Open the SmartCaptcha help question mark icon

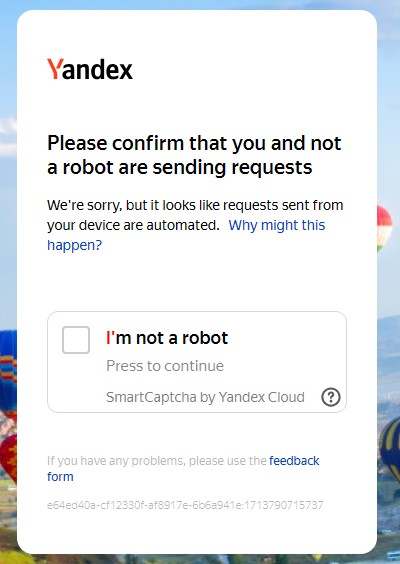(331, 397)
